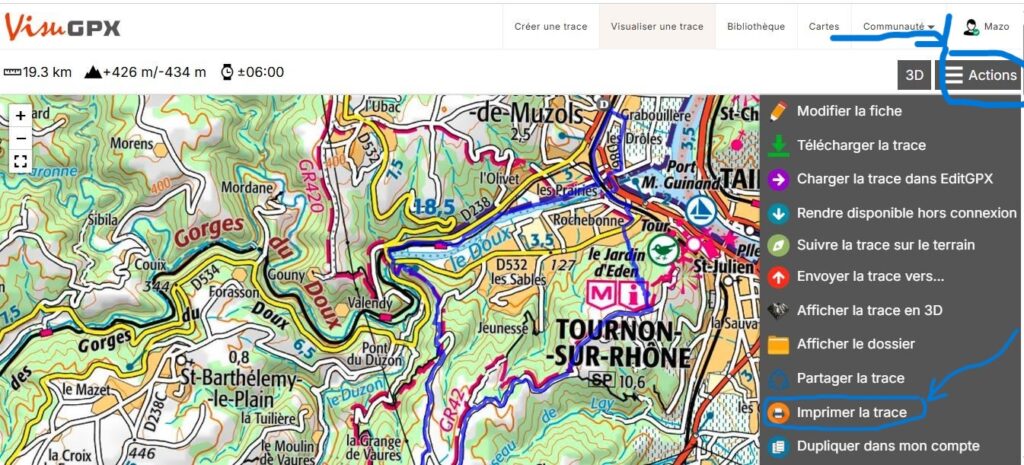Expand the Communauté dropdown menu
Viewport: 1024px width, 465px height.
tap(899, 27)
